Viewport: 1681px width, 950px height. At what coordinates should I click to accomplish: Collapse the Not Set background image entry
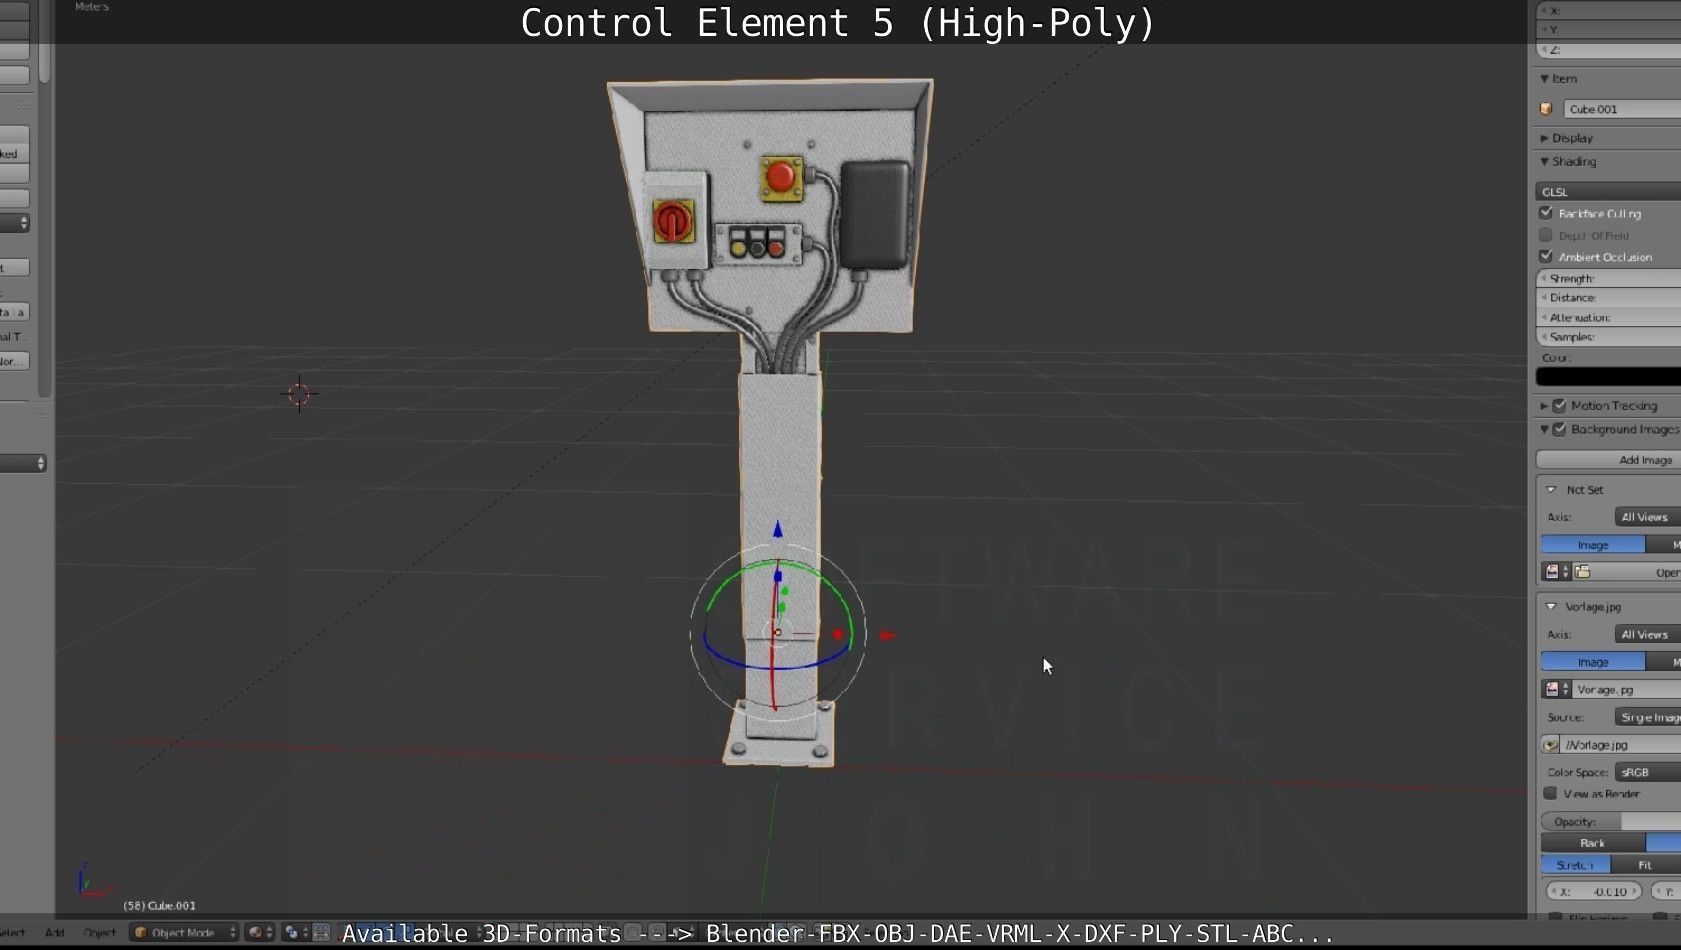tap(1551, 490)
